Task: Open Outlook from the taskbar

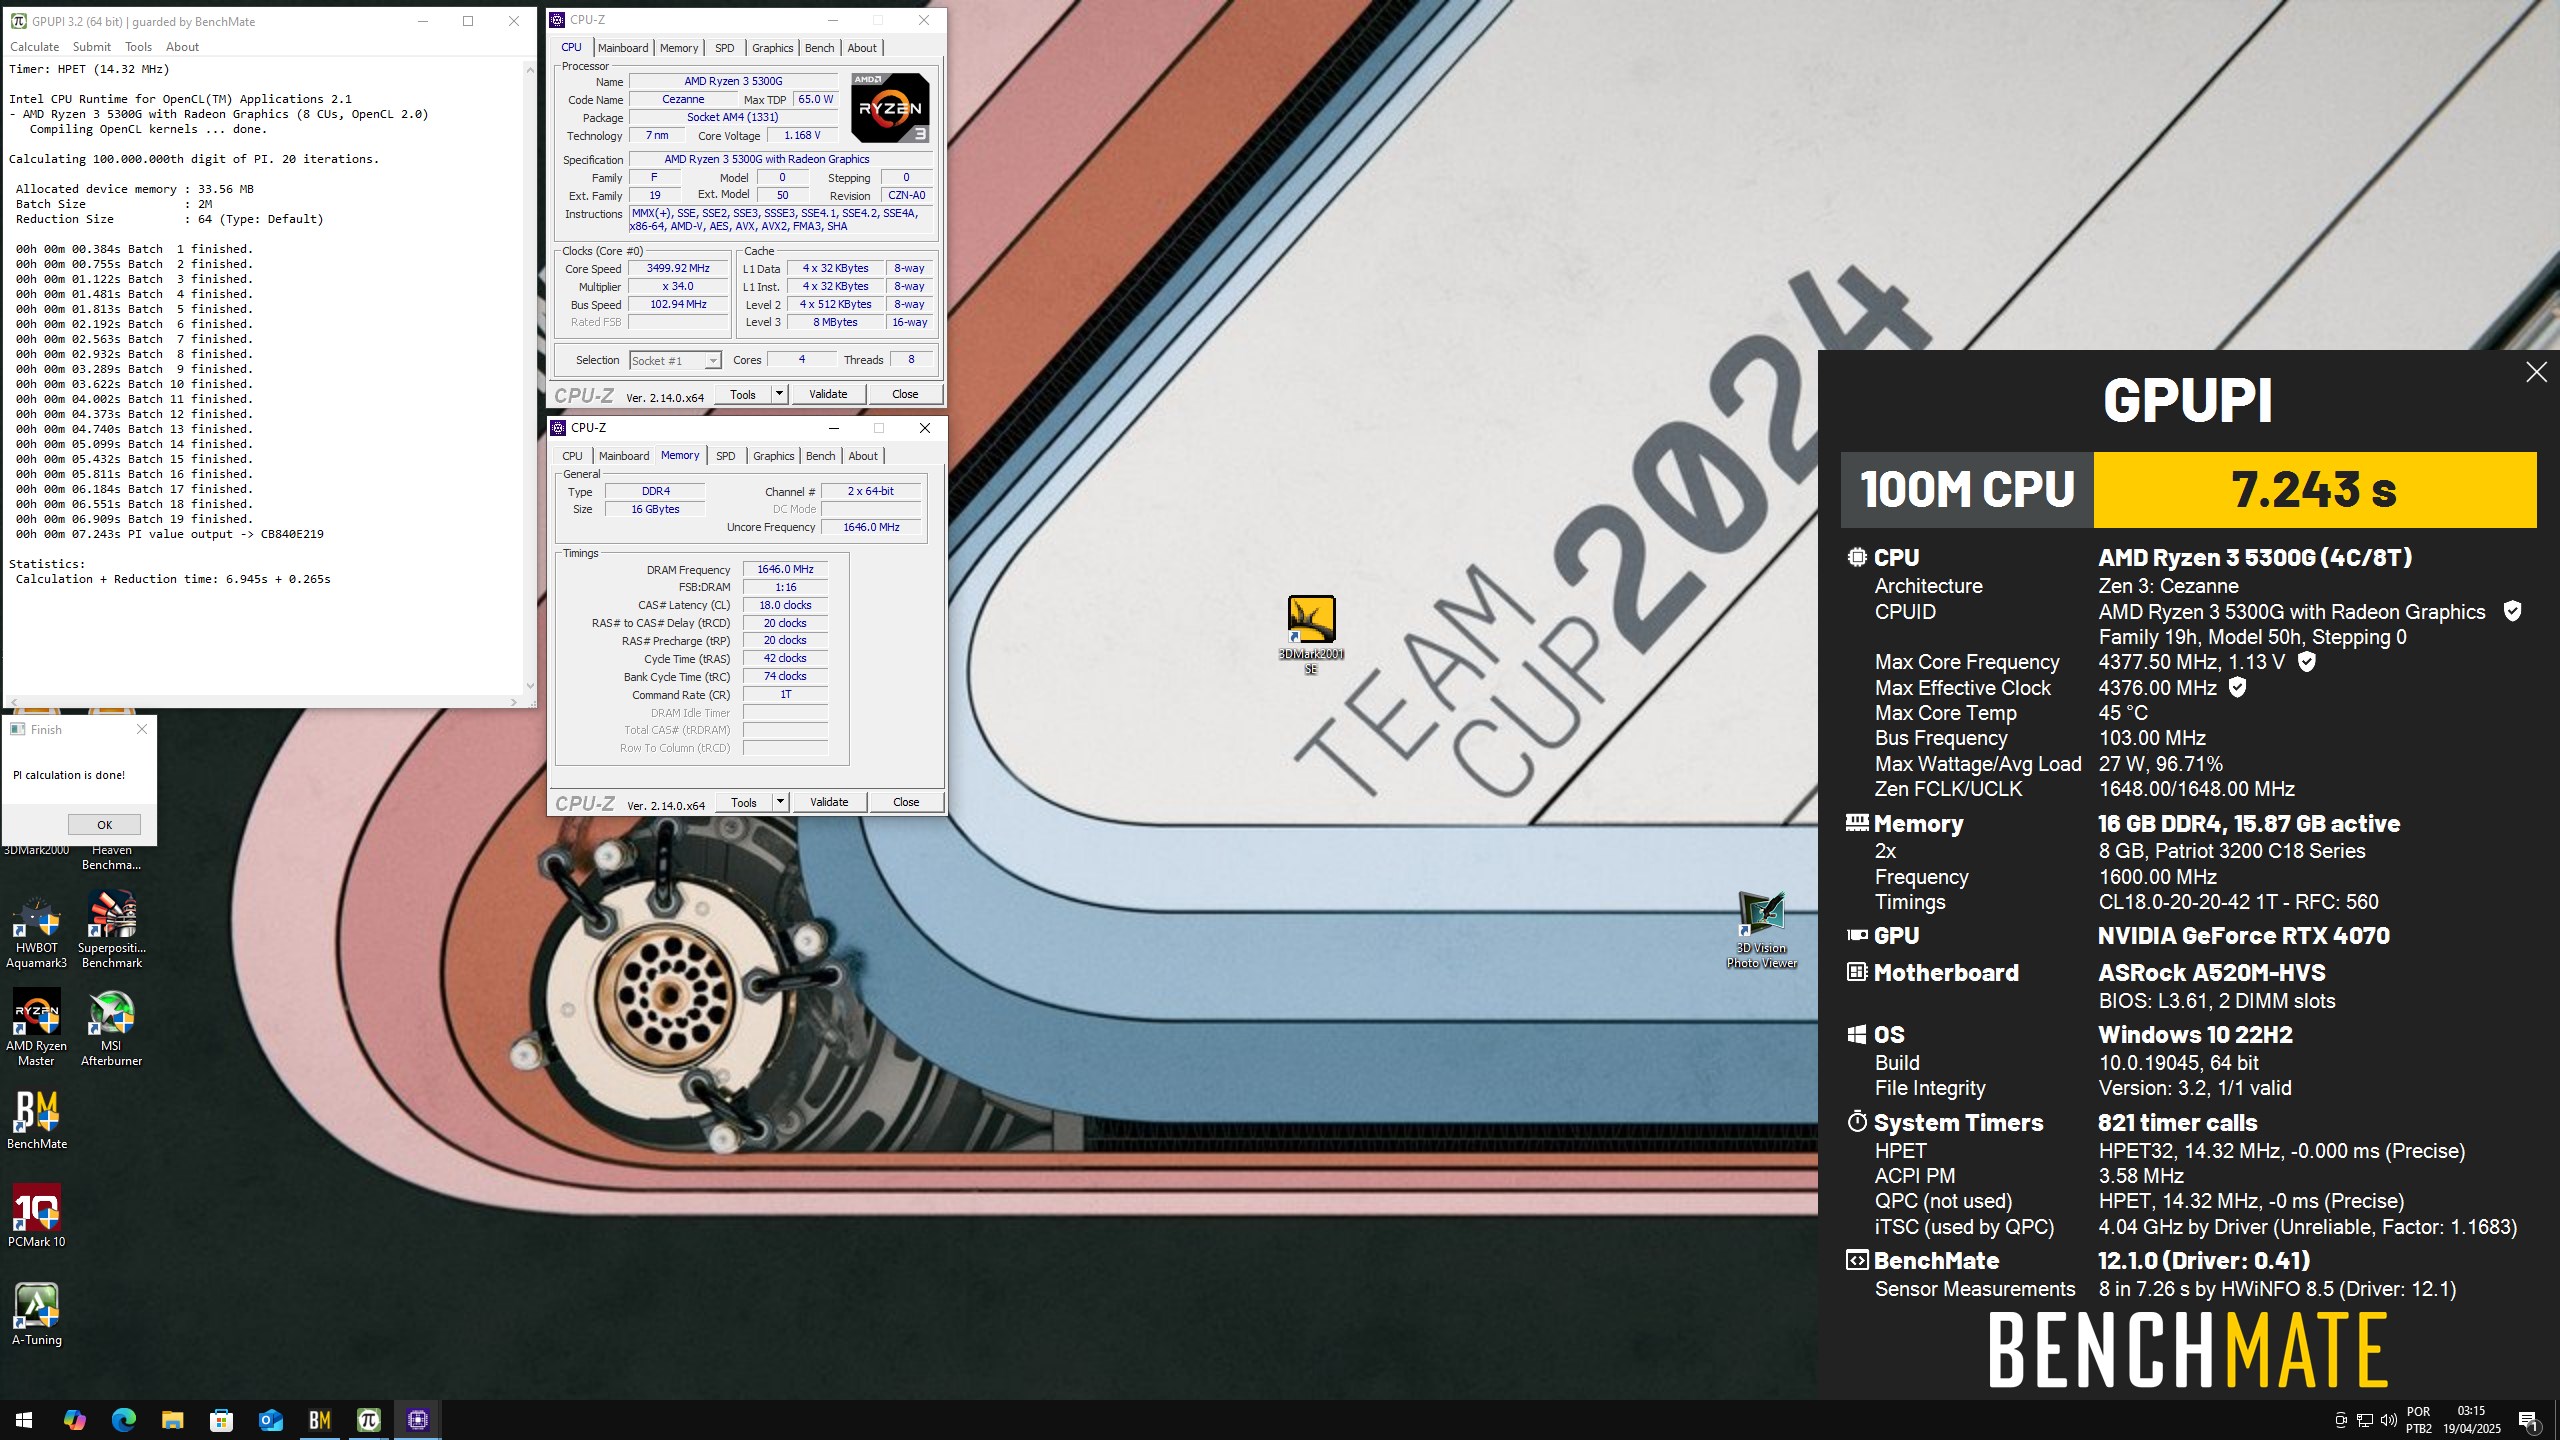Action: coord(270,1419)
